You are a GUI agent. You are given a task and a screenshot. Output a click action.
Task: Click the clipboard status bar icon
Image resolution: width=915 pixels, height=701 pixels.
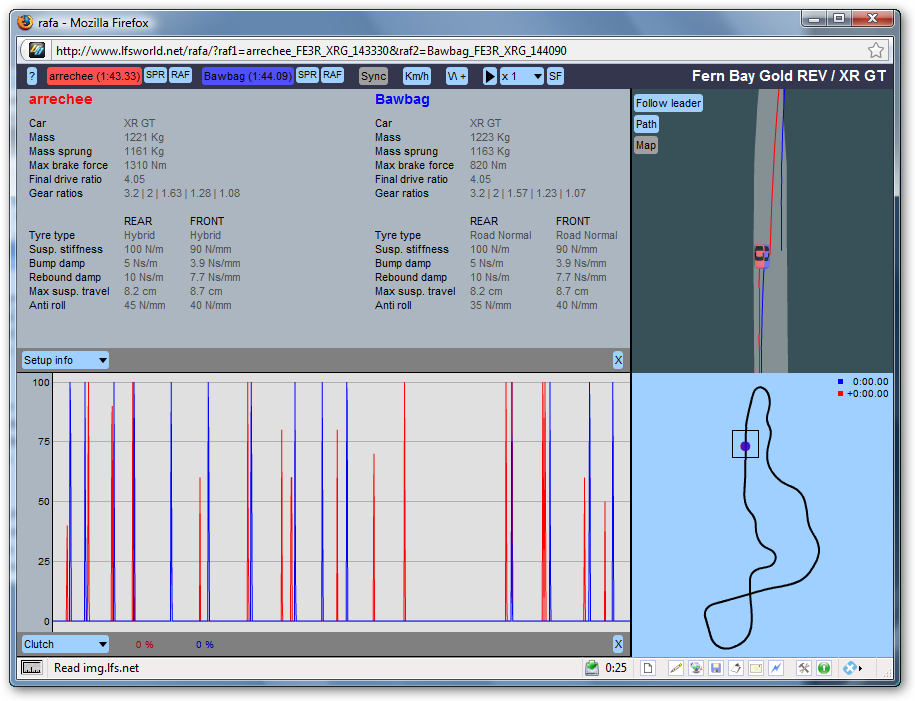pyautogui.click(x=736, y=668)
